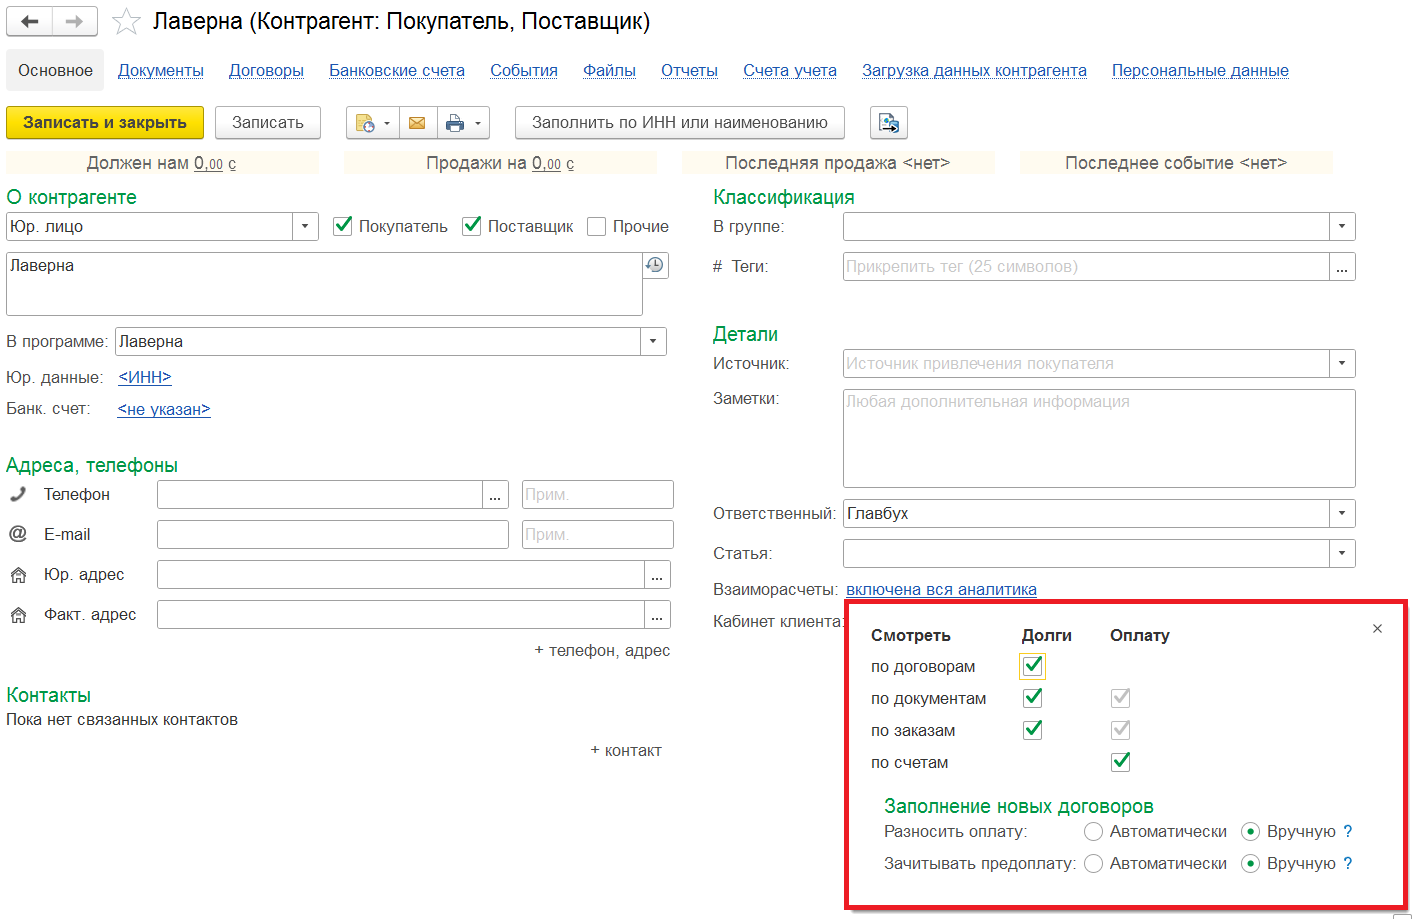Open the Договоры tab
1417x919 pixels.
pos(266,70)
